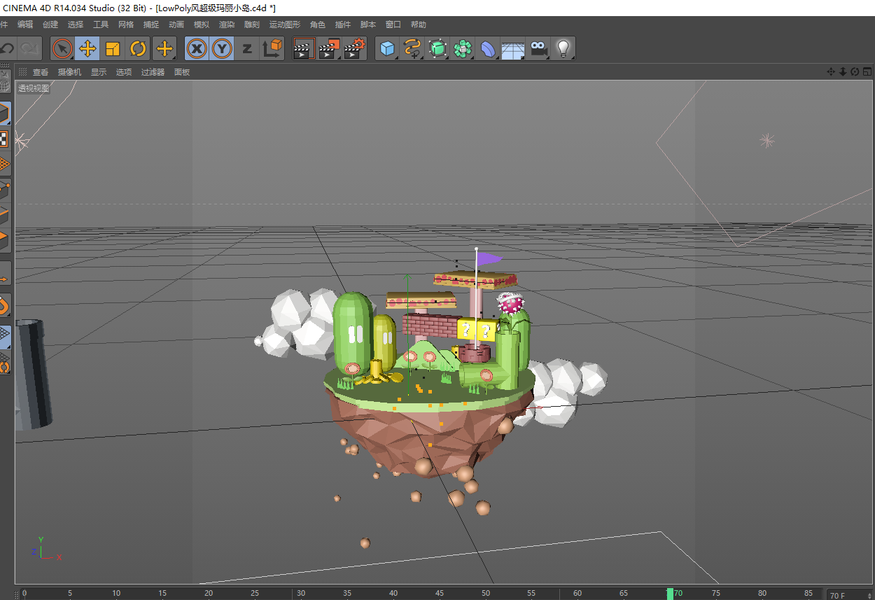Open the viewport 显示 menu
875x600 pixels.
click(99, 72)
